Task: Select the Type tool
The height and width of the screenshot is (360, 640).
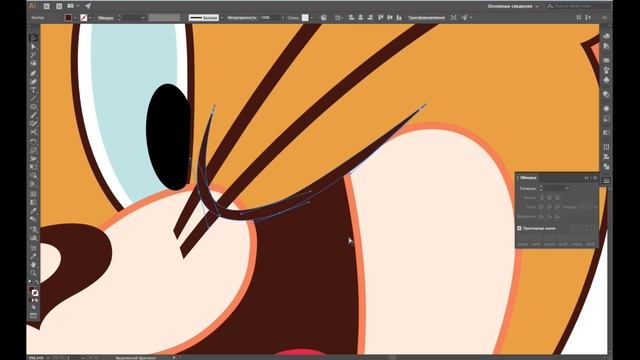Action: [33, 90]
